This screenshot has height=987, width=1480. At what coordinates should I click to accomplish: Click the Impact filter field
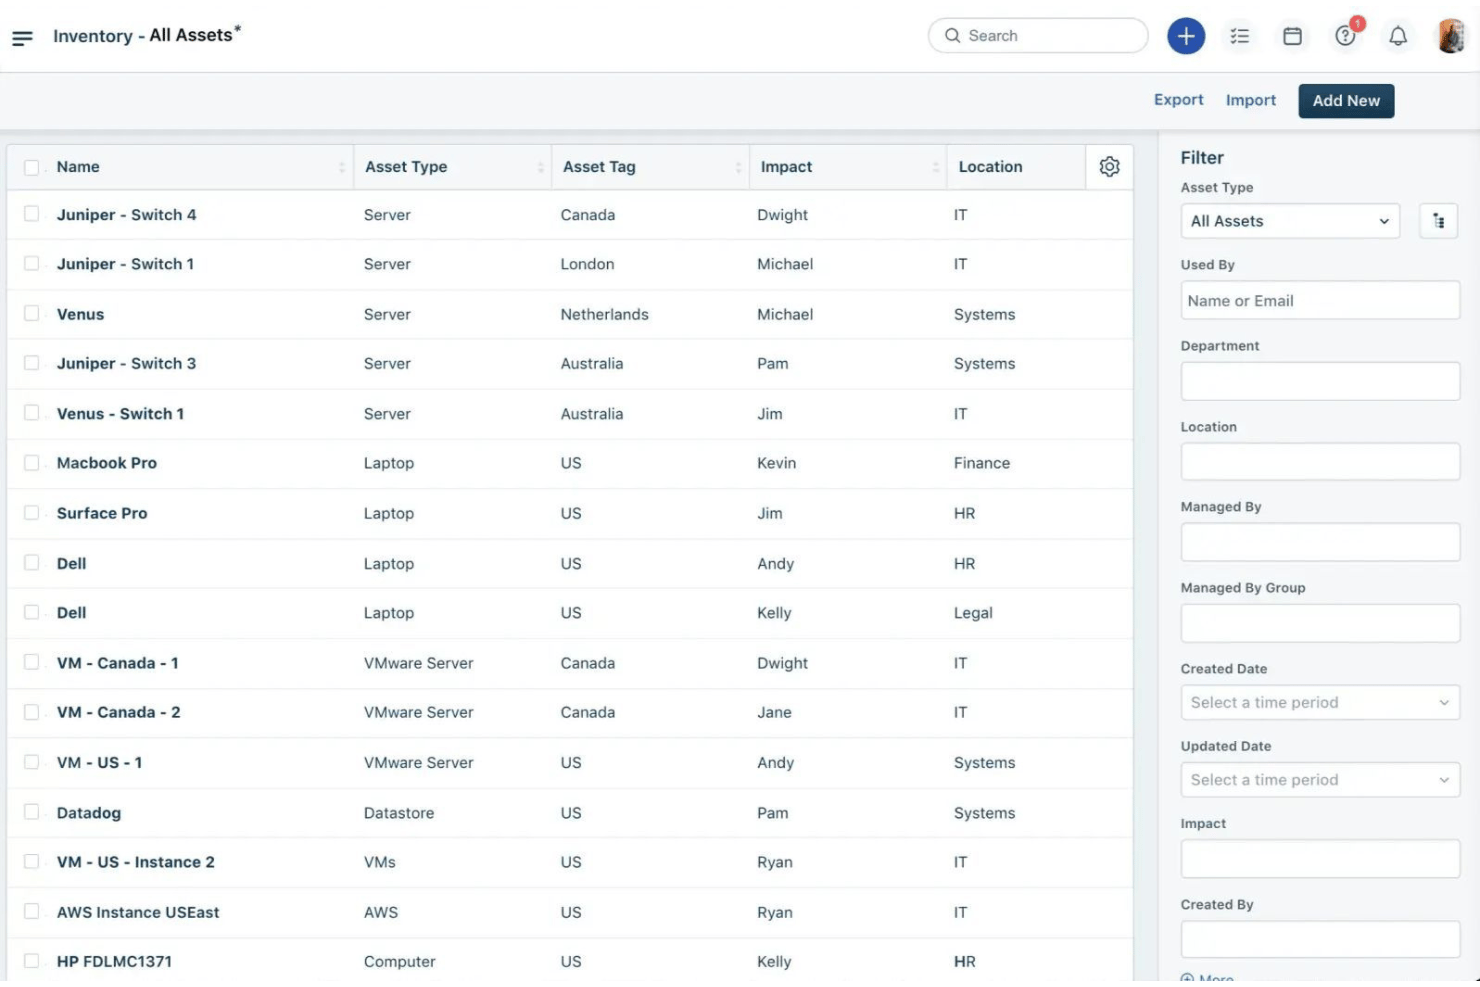(1320, 859)
